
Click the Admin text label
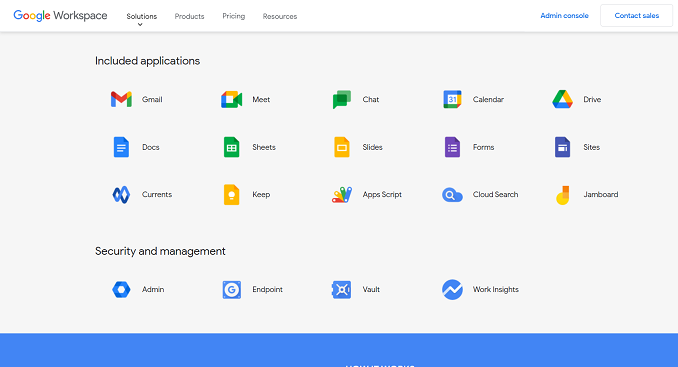[153, 290]
